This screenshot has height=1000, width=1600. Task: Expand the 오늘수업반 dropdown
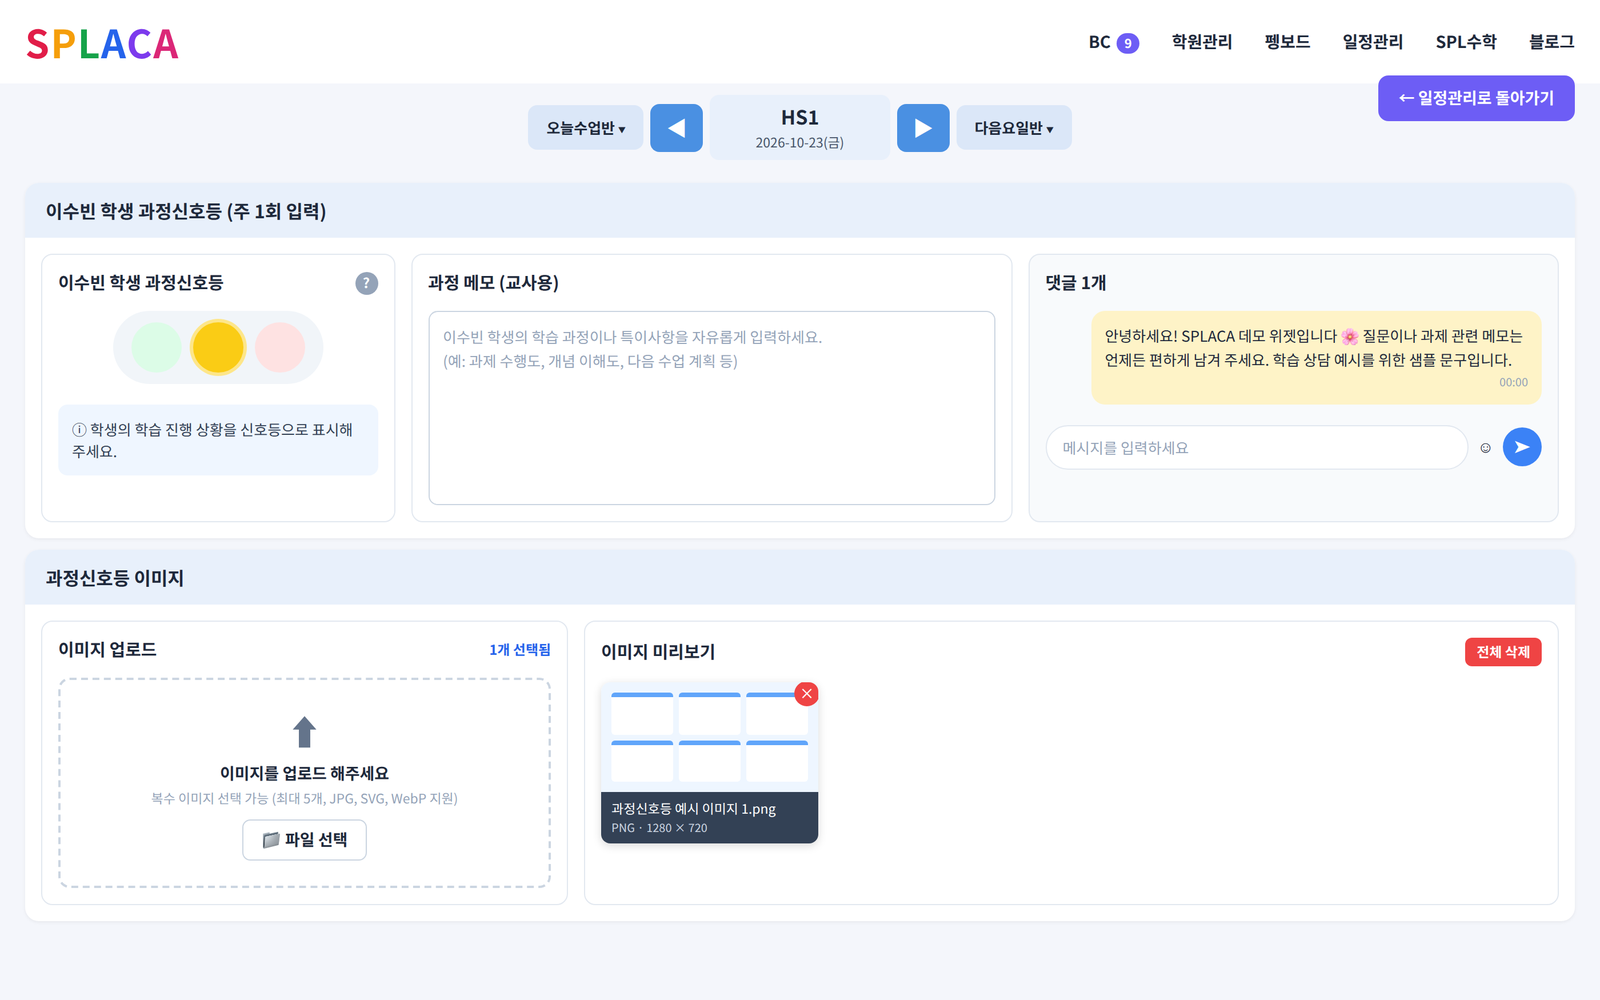point(586,128)
